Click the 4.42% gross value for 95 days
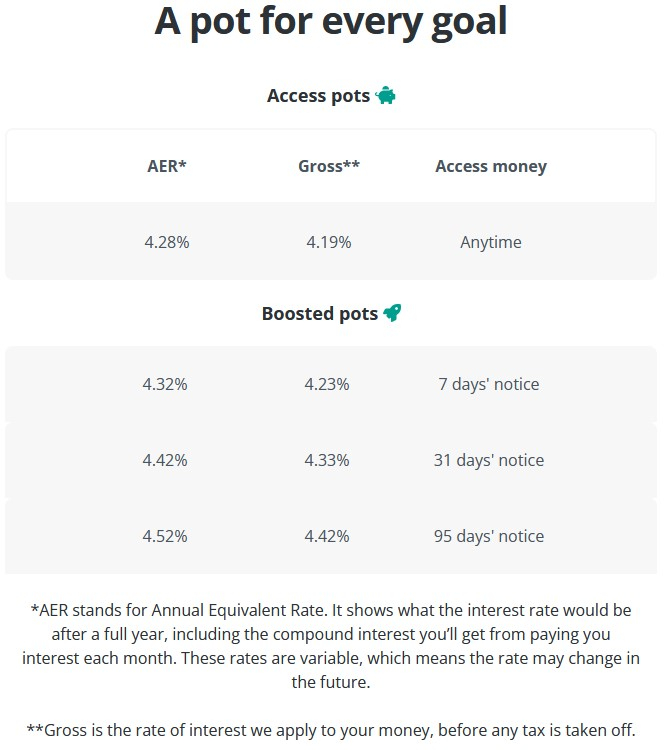Viewport: 665px width, 750px height. tap(327, 536)
